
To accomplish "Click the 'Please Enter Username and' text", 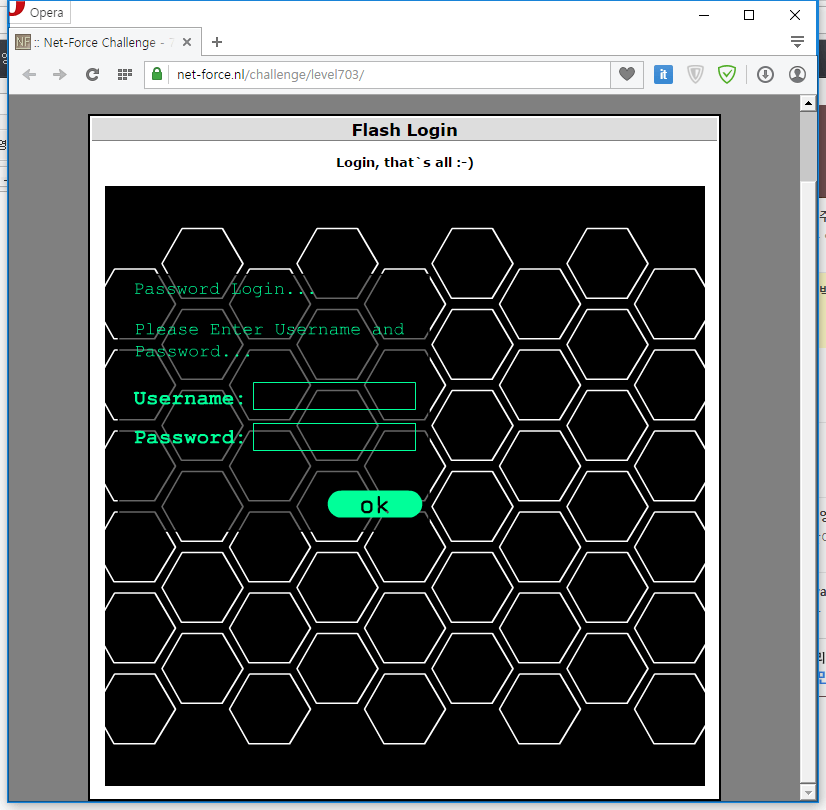I will pyautogui.click(x=270, y=330).
